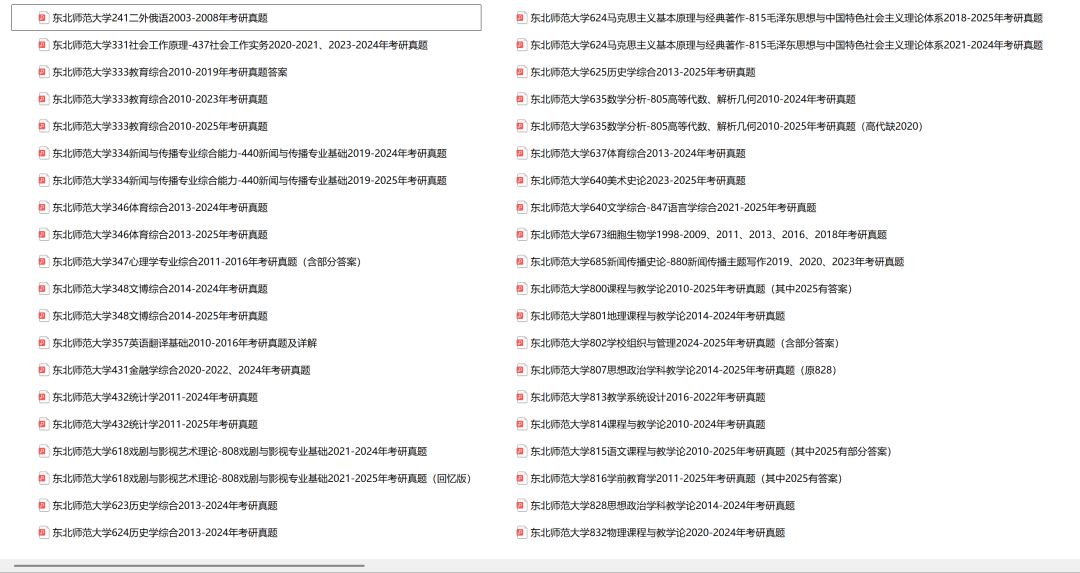Image resolution: width=1080 pixels, height=573 pixels.
Task: Click PDF icon of 431金融学综合 file
Action: pos(43,370)
